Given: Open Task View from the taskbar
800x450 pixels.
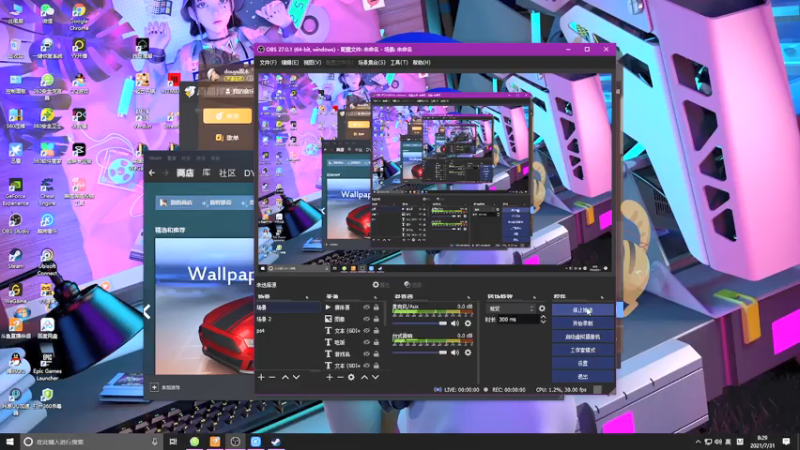Looking at the screenshot, I should click(x=173, y=441).
